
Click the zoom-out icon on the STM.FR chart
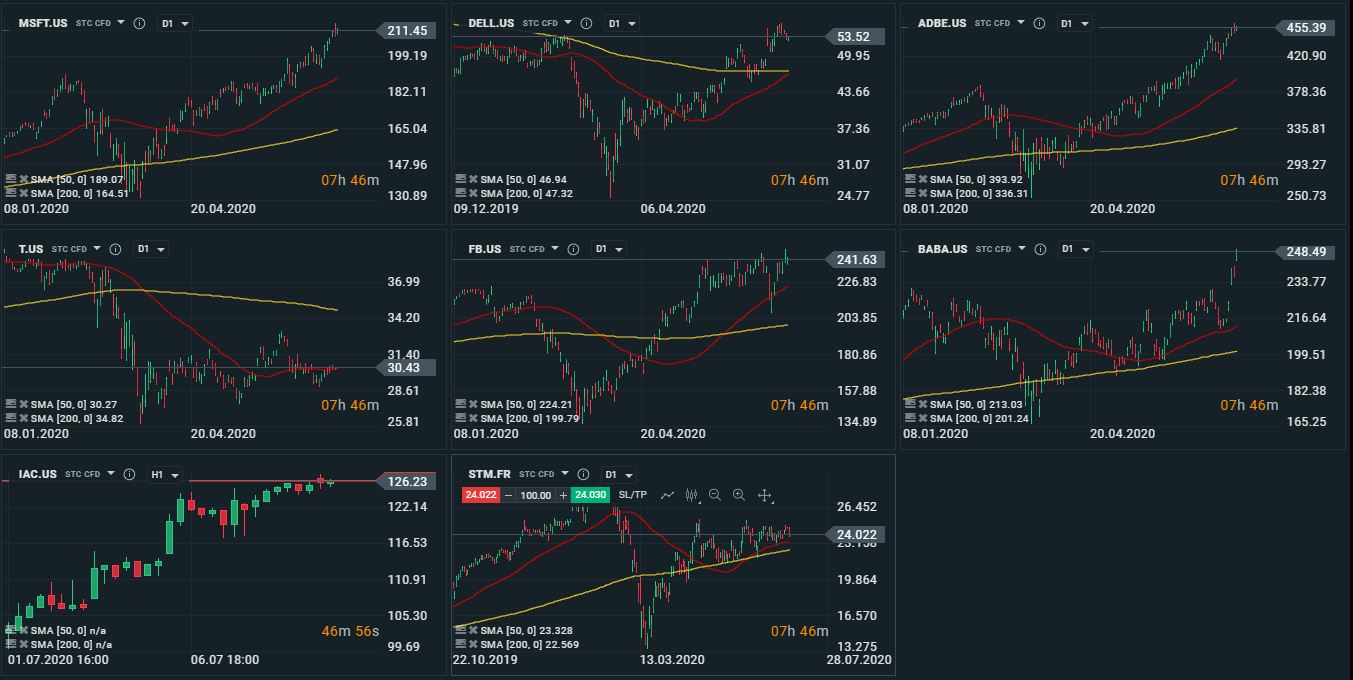click(x=714, y=495)
